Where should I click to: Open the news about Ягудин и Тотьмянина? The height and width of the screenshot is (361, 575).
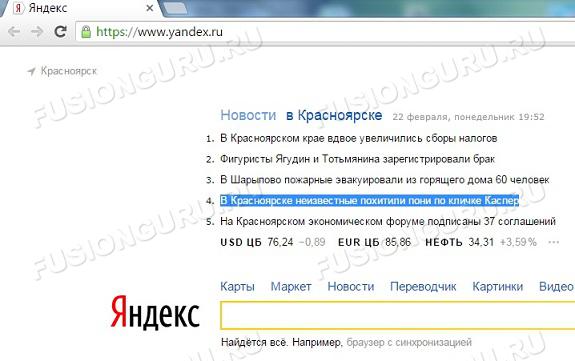358,159
